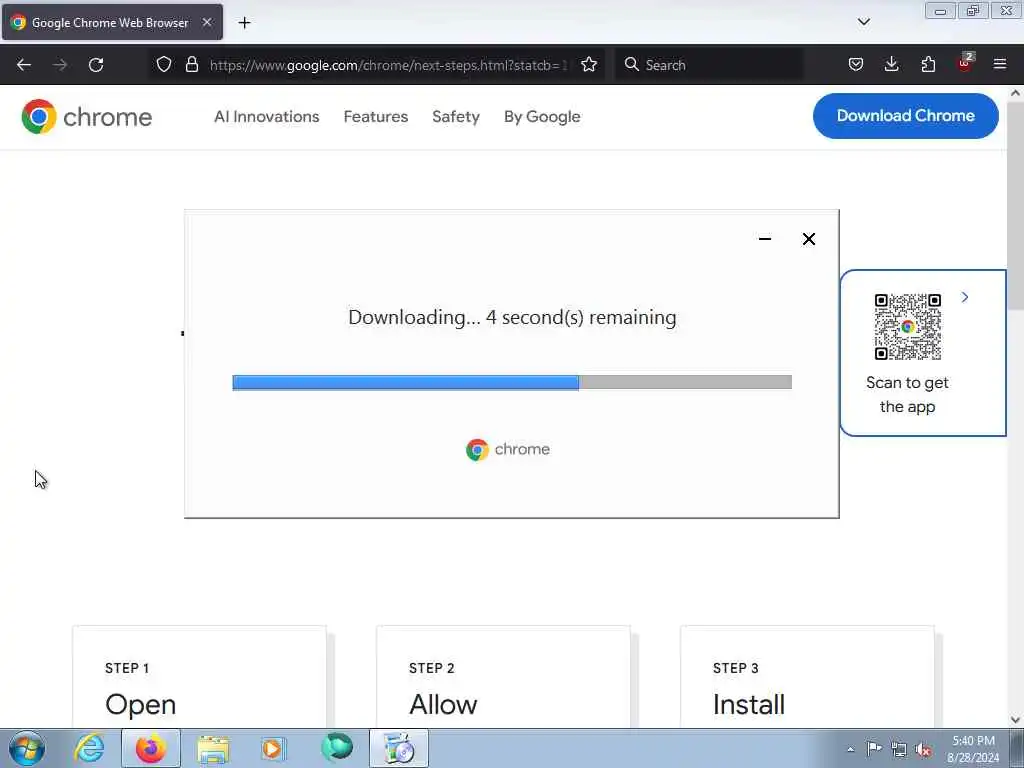Open Windows Explorer folder in taskbar
Image resolution: width=1024 pixels, height=768 pixels.
click(213, 748)
